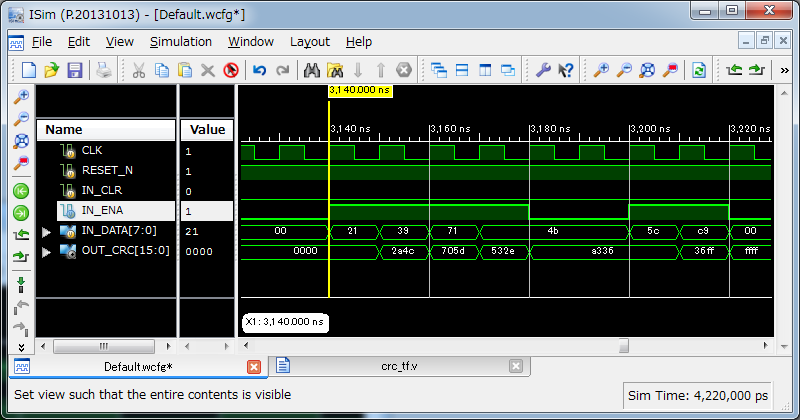Click the Print toolbar icon

[x=104, y=70]
